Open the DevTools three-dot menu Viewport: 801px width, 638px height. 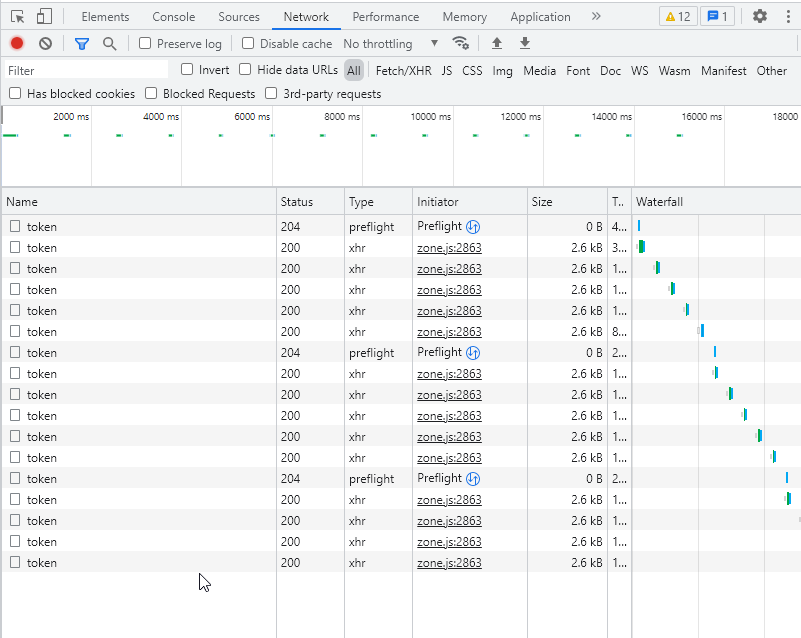point(787,17)
